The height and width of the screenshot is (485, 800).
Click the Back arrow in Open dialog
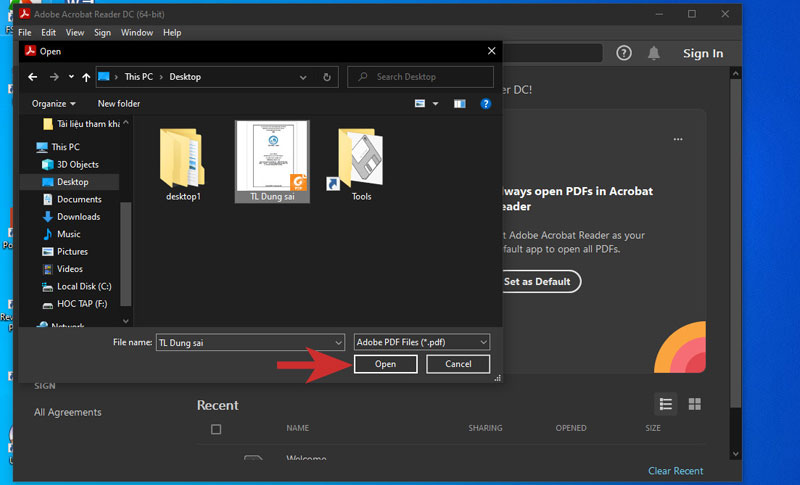[x=33, y=77]
